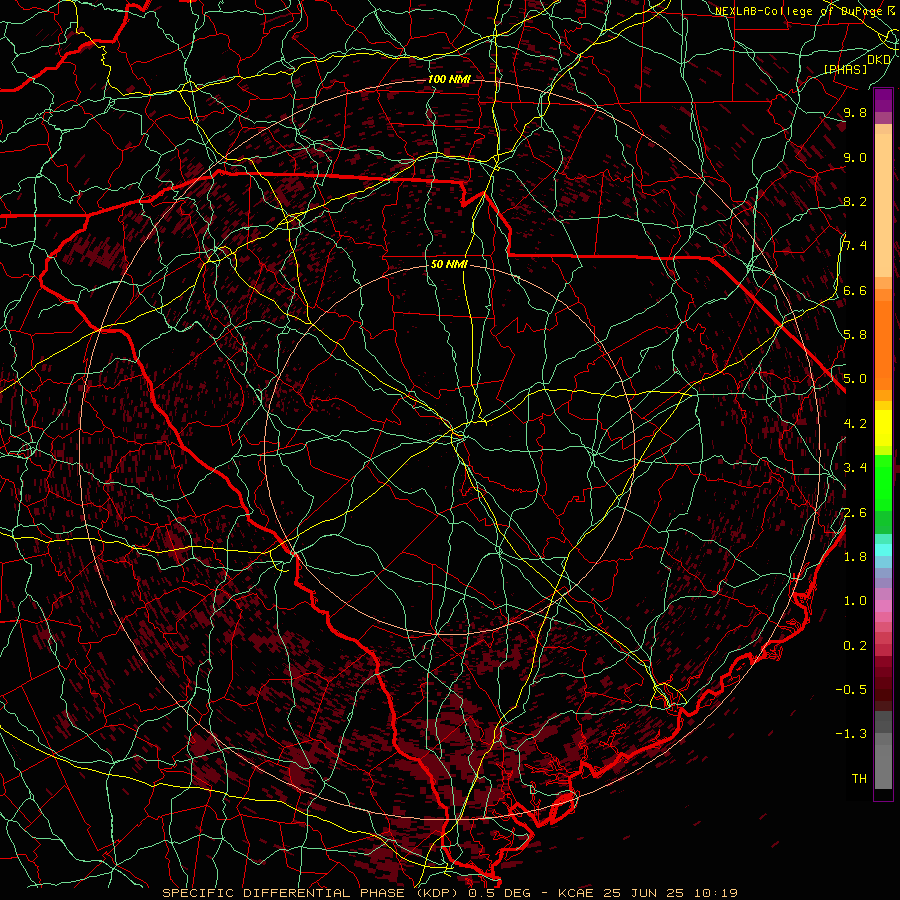Click the 7.4 scale value
The height and width of the screenshot is (900, 900).
(x=855, y=246)
